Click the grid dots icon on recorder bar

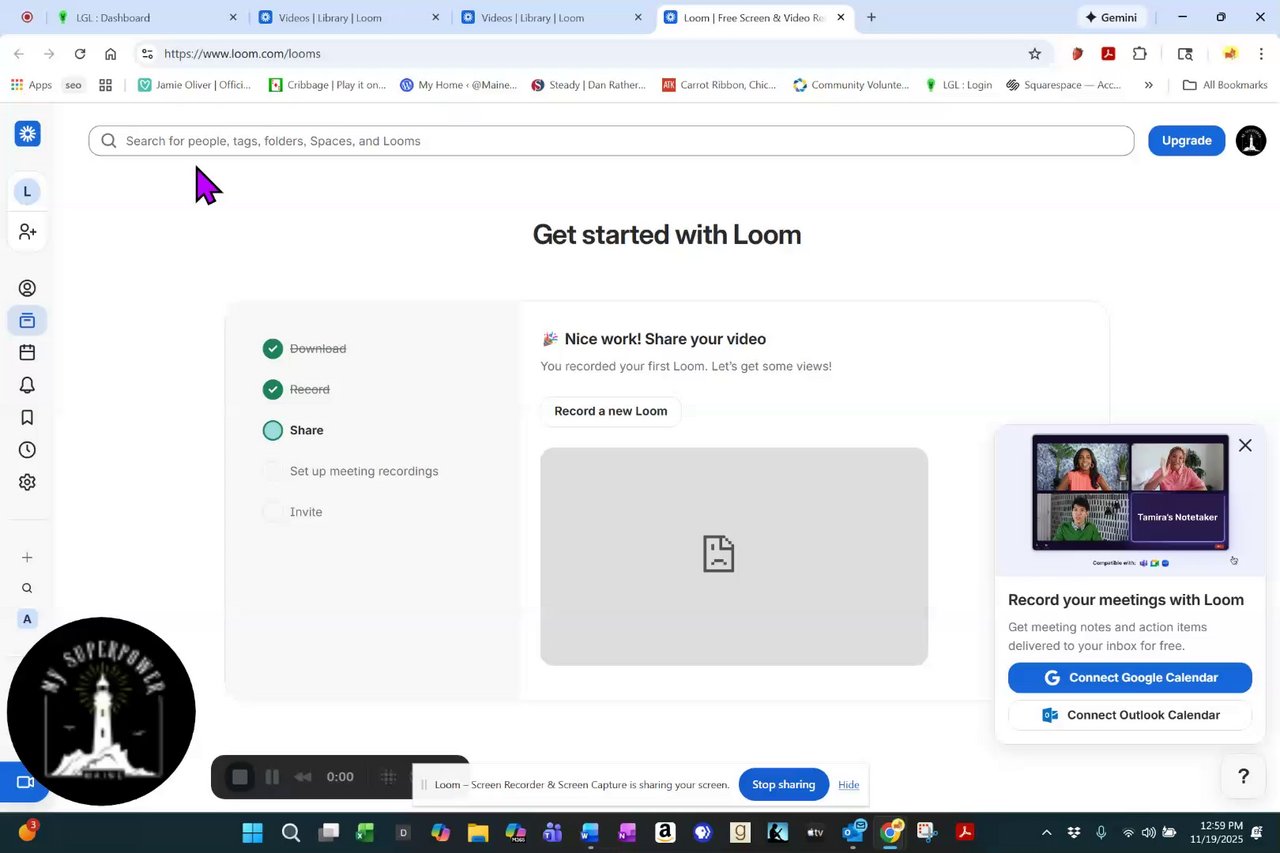point(388,777)
